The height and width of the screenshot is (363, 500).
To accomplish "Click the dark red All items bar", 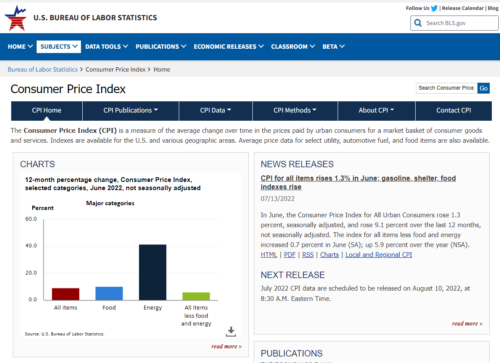I will coord(66,294).
